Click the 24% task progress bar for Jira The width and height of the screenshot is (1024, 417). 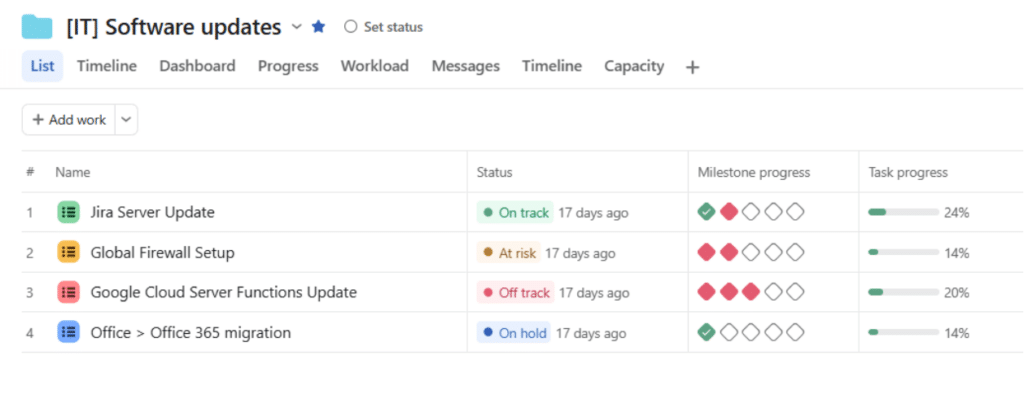point(903,212)
